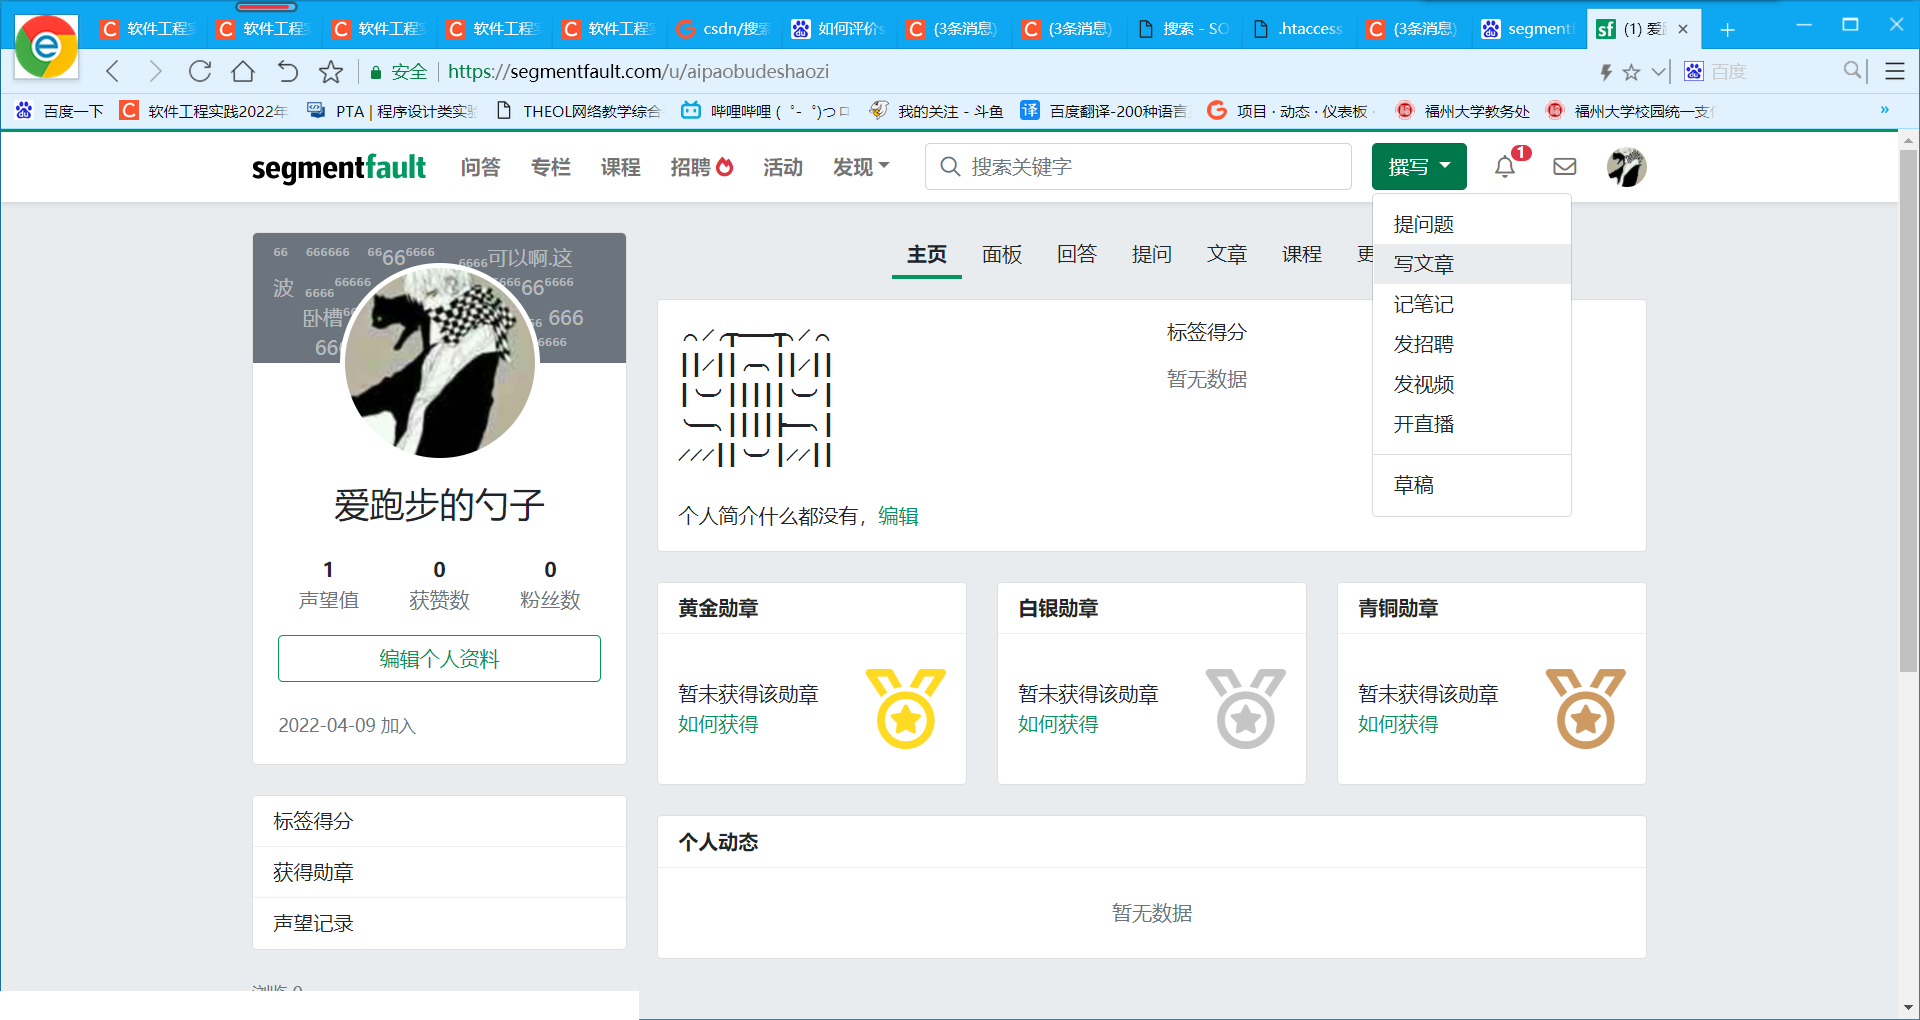Click the 编辑 link in personal intro
Image resolution: width=1920 pixels, height=1020 pixels.
[898, 516]
